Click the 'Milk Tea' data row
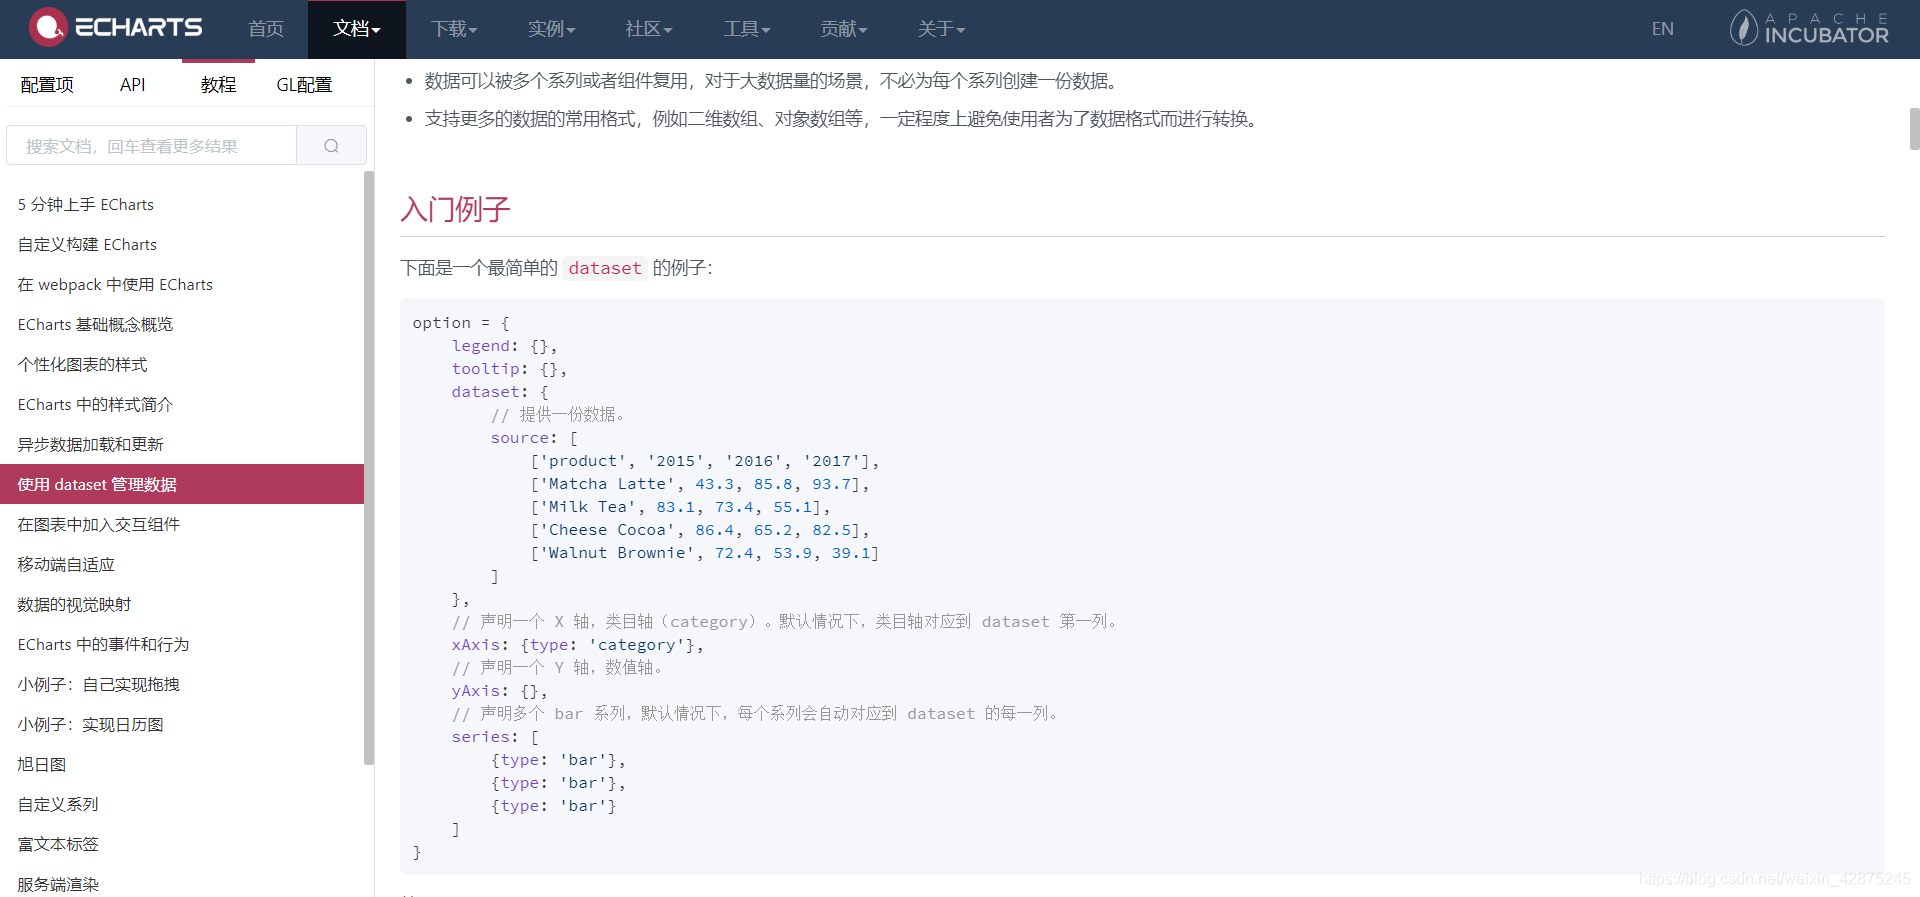1920x897 pixels. click(680, 507)
